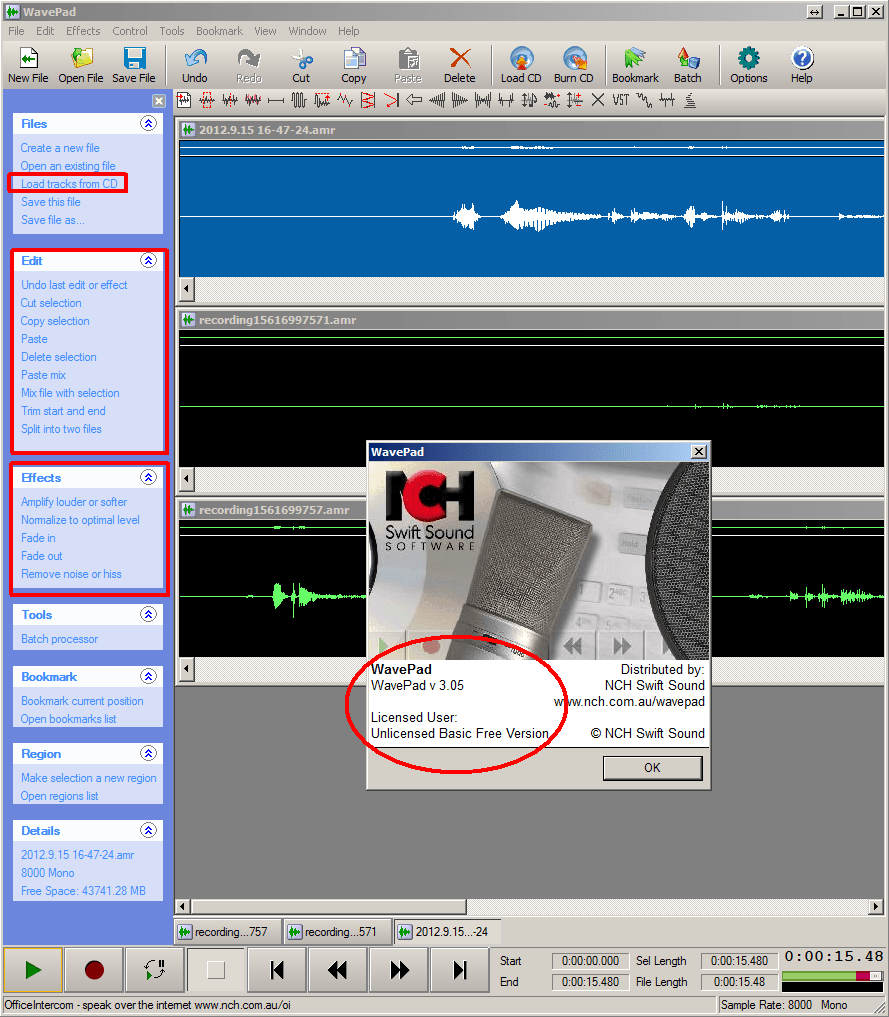Click the Cut scissors toolbar icon
The height and width of the screenshot is (1017, 889).
301,66
